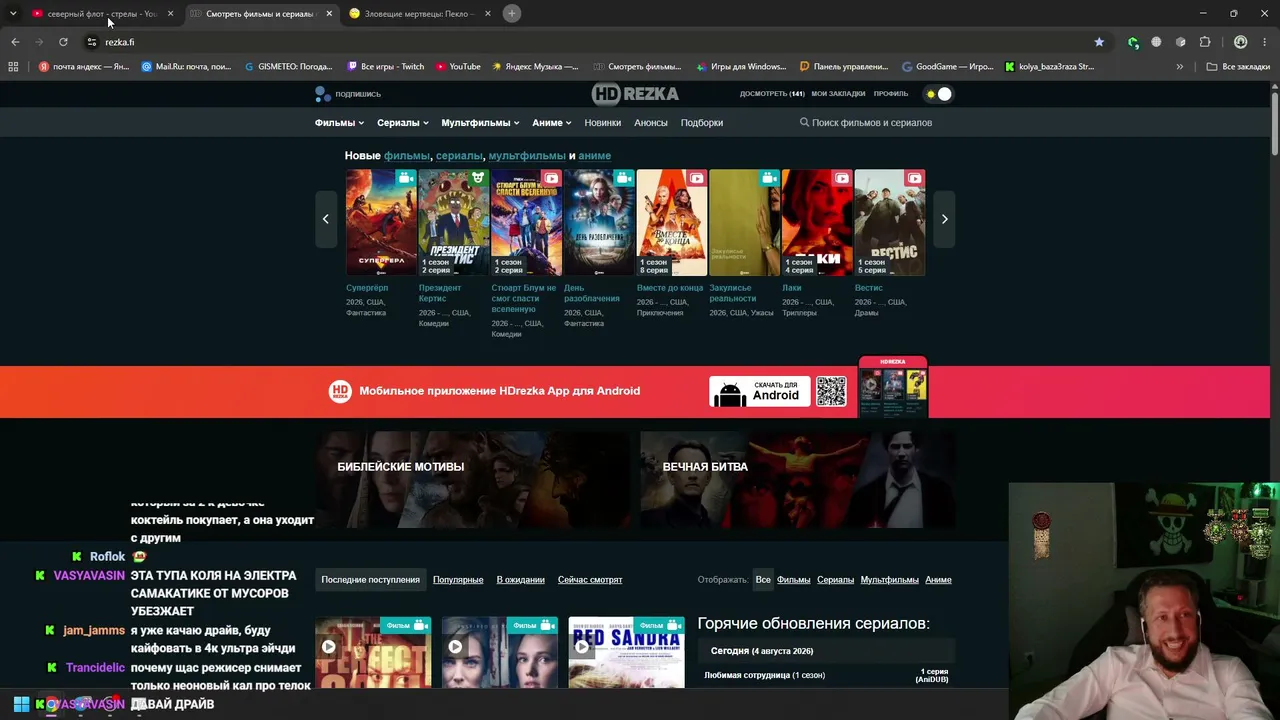Filter listings by Аниме
Screen dimensions: 1280x720
[938, 580]
